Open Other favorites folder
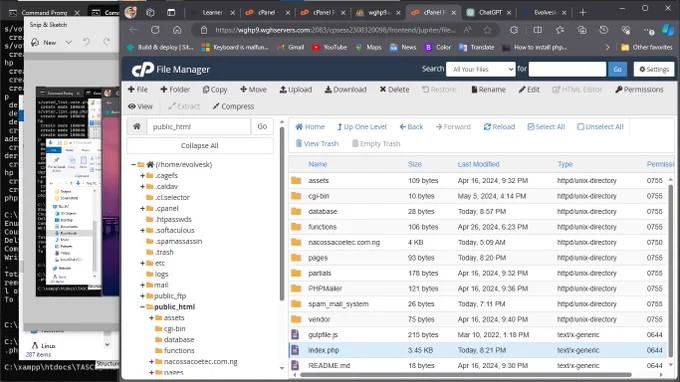This screenshot has height=382, width=680. 647,47
